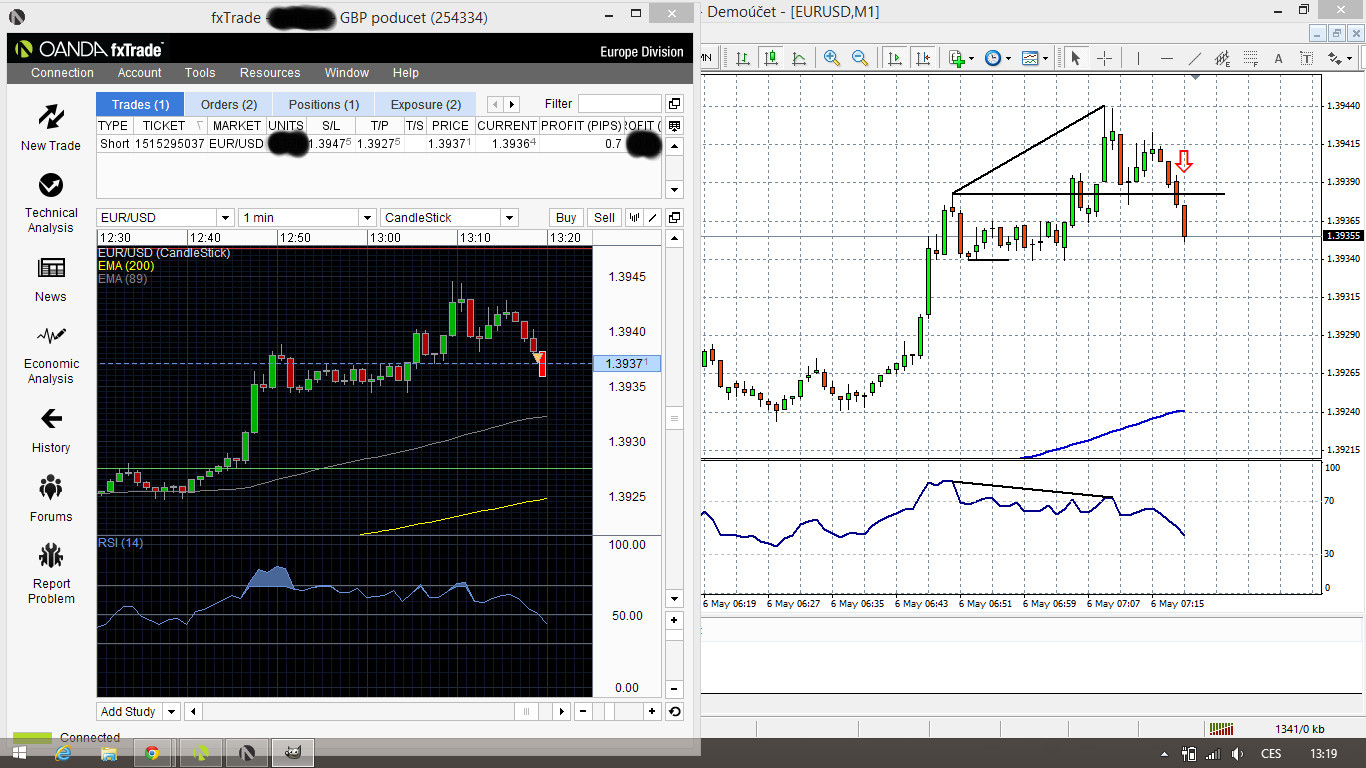Click the Filter input field
Viewport: 1366px width, 768px height.
click(620, 103)
